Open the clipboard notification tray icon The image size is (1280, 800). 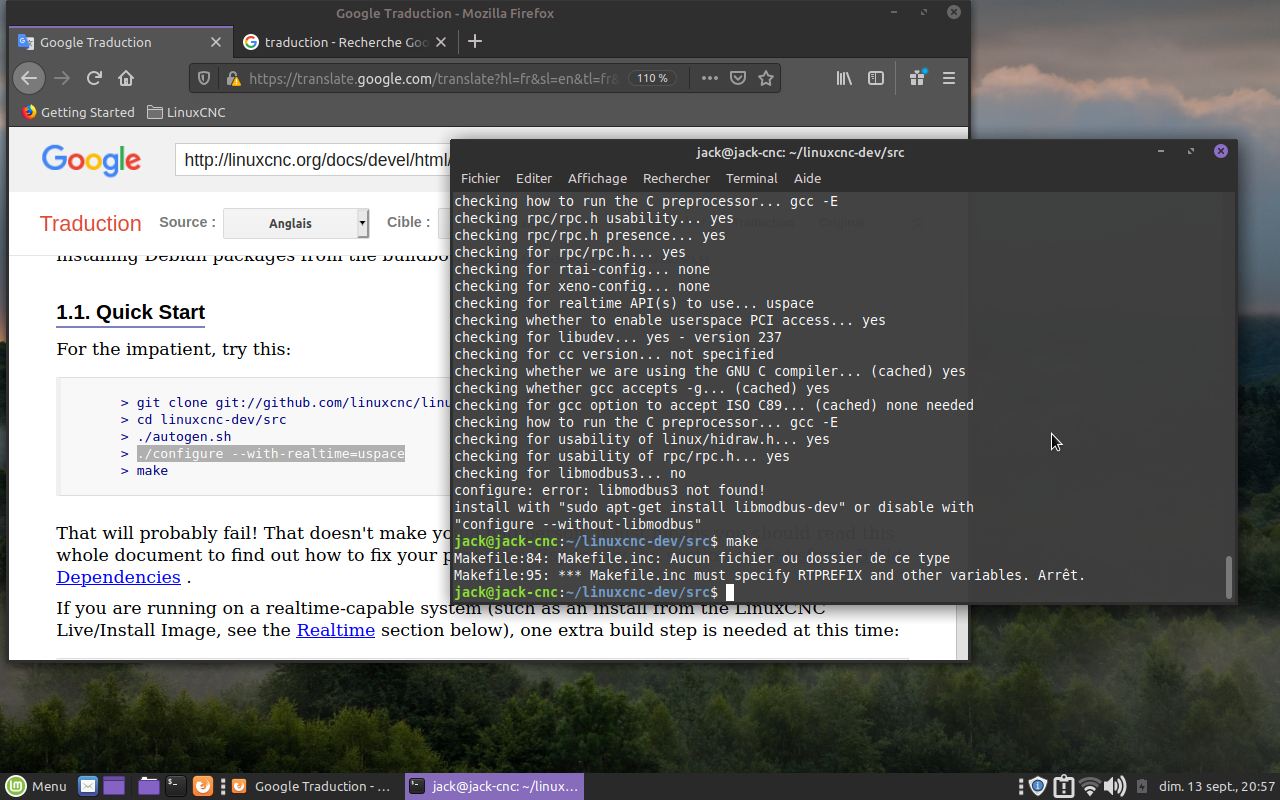coord(1064,786)
